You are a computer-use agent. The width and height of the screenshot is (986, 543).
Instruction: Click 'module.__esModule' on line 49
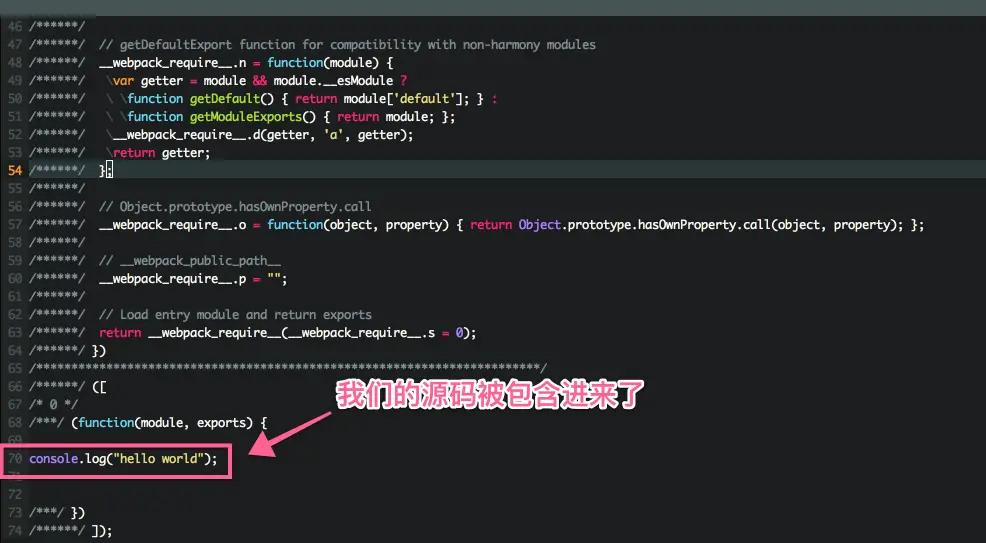[x=333, y=81]
